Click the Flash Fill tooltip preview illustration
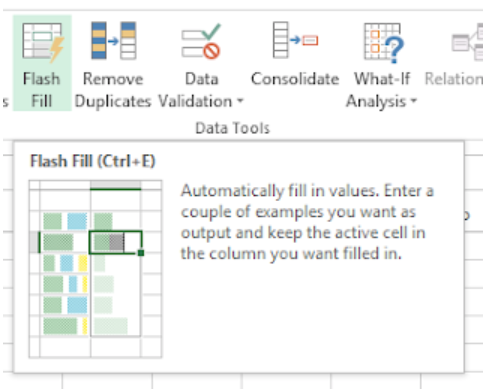The image size is (484, 392). [95, 269]
